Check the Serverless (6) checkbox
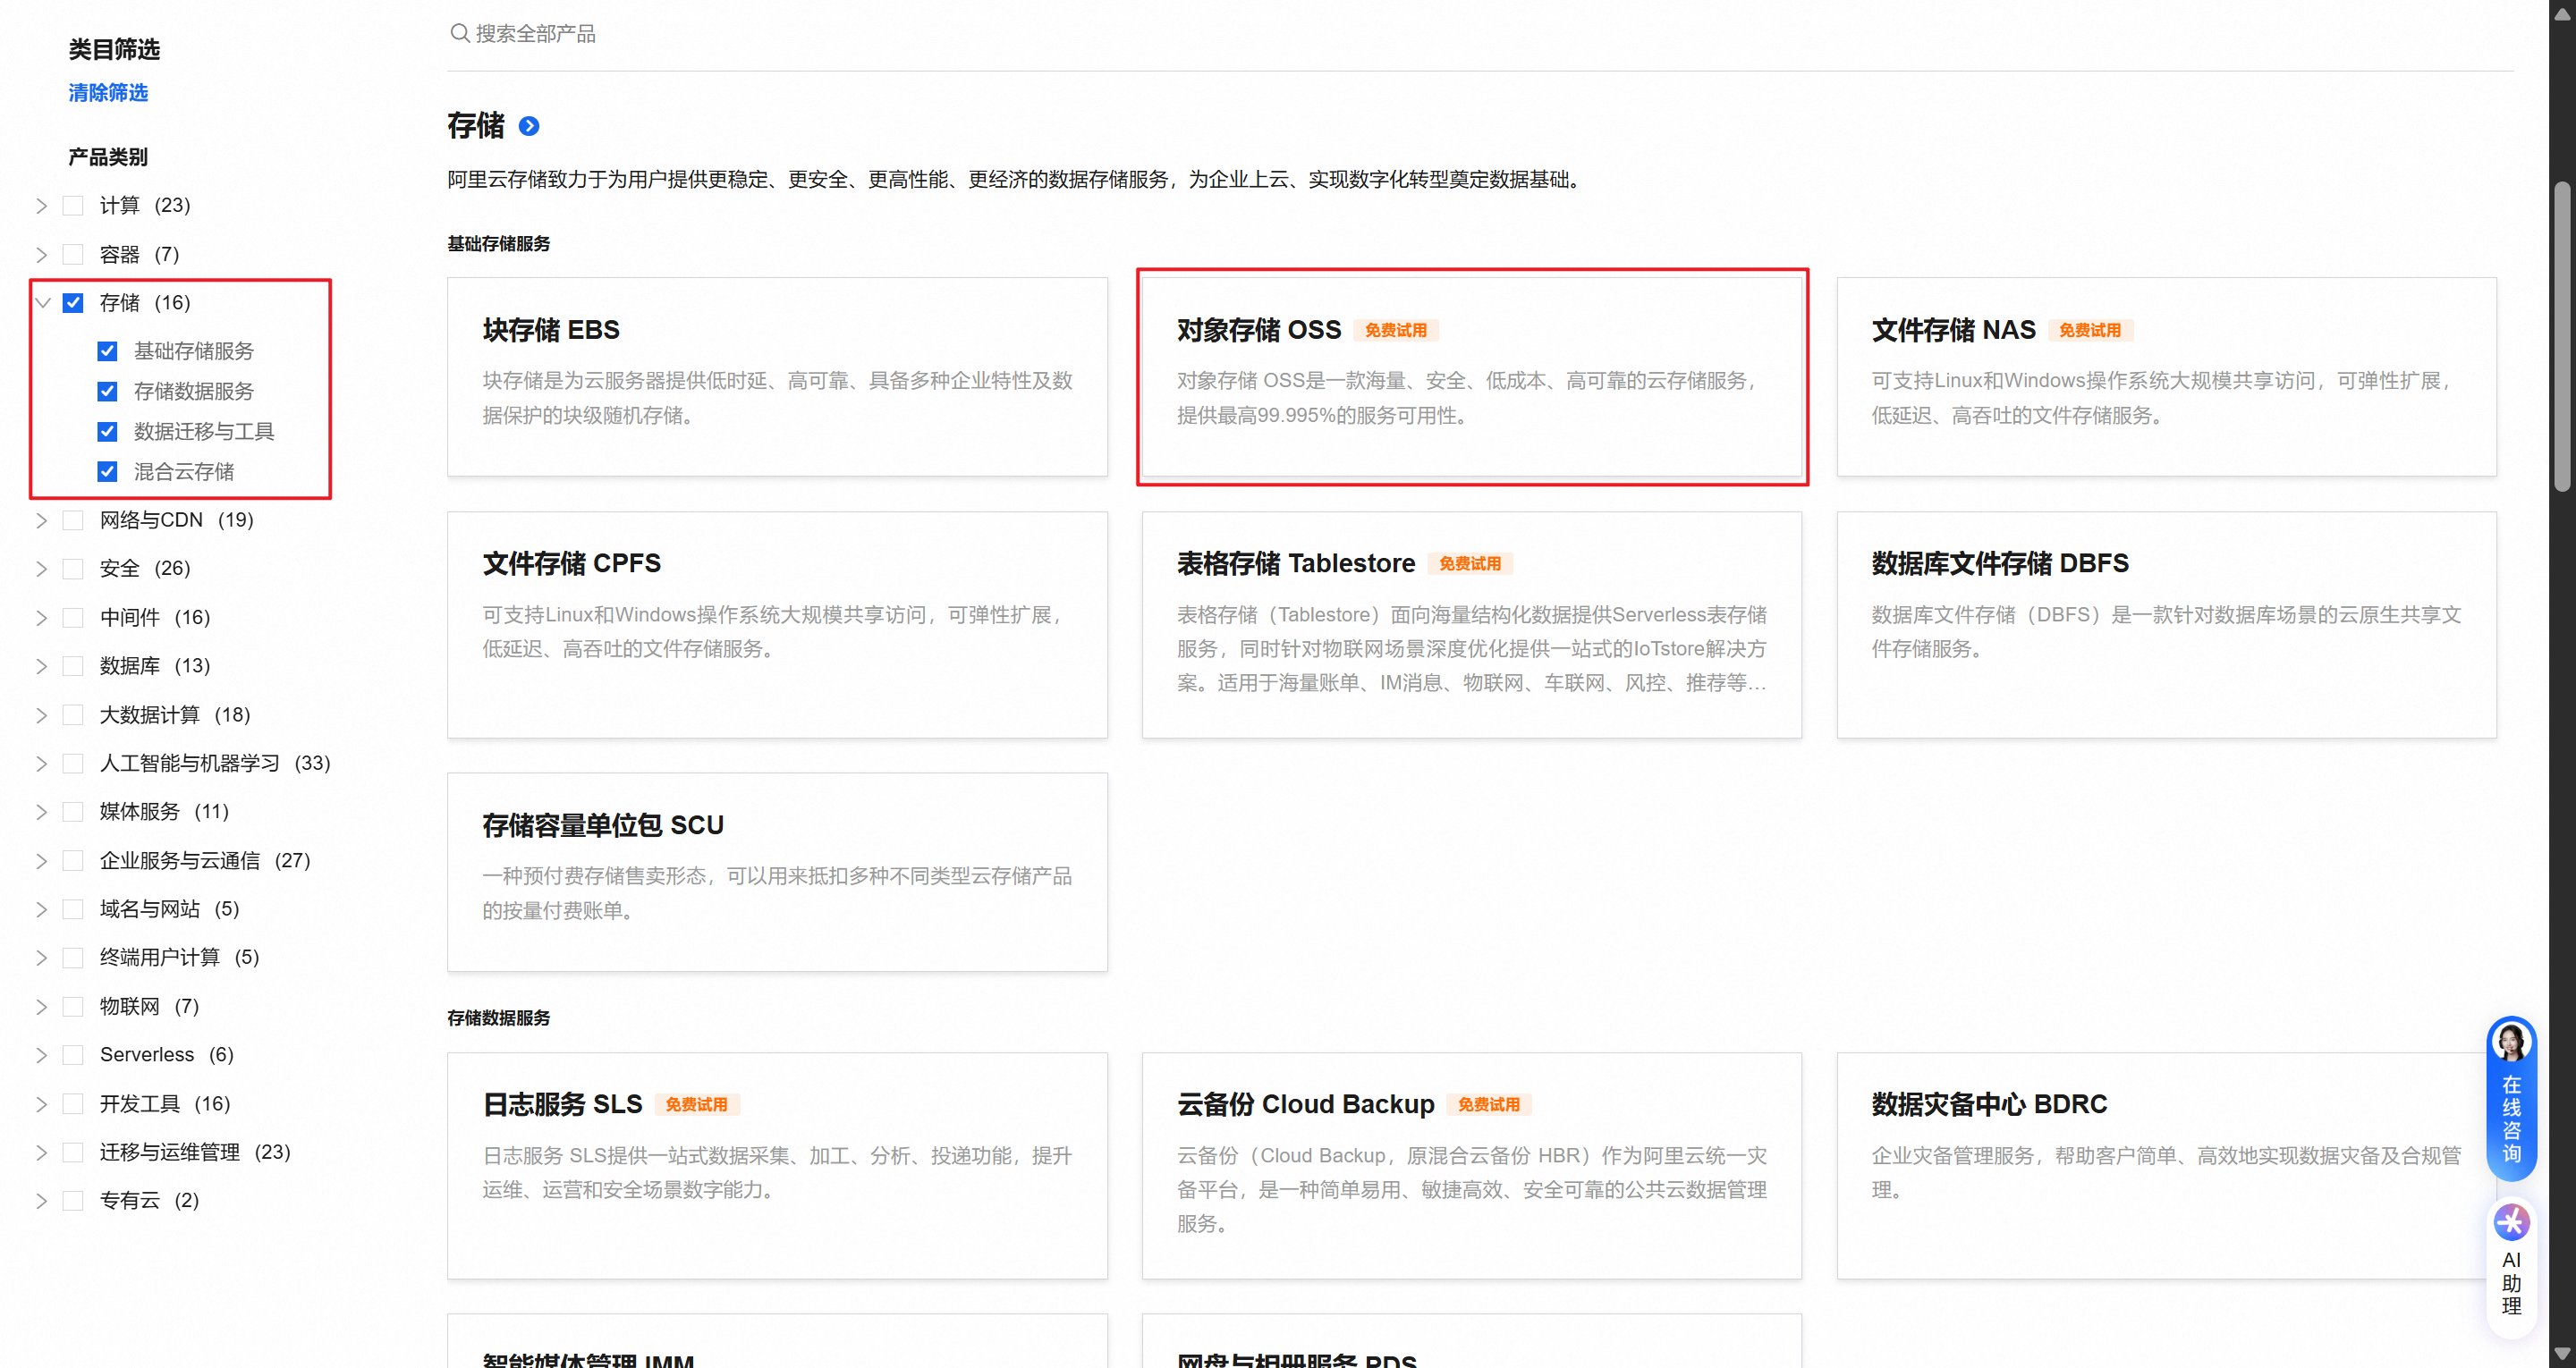This screenshot has width=2576, height=1368. [x=73, y=1055]
